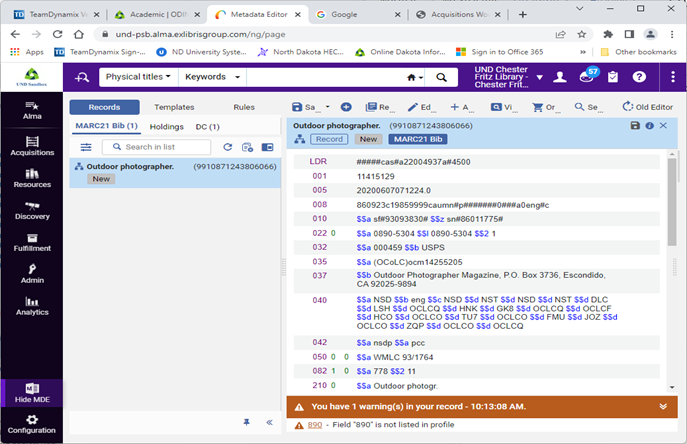687x444 pixels.
Task: Select the Records tab
Action: [x=104, y=107]
